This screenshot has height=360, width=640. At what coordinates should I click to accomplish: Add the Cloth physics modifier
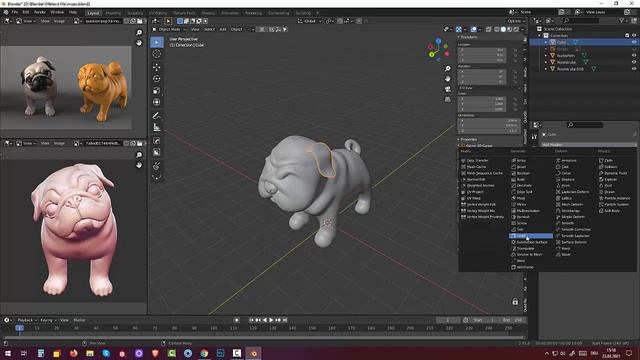[608, 160]
